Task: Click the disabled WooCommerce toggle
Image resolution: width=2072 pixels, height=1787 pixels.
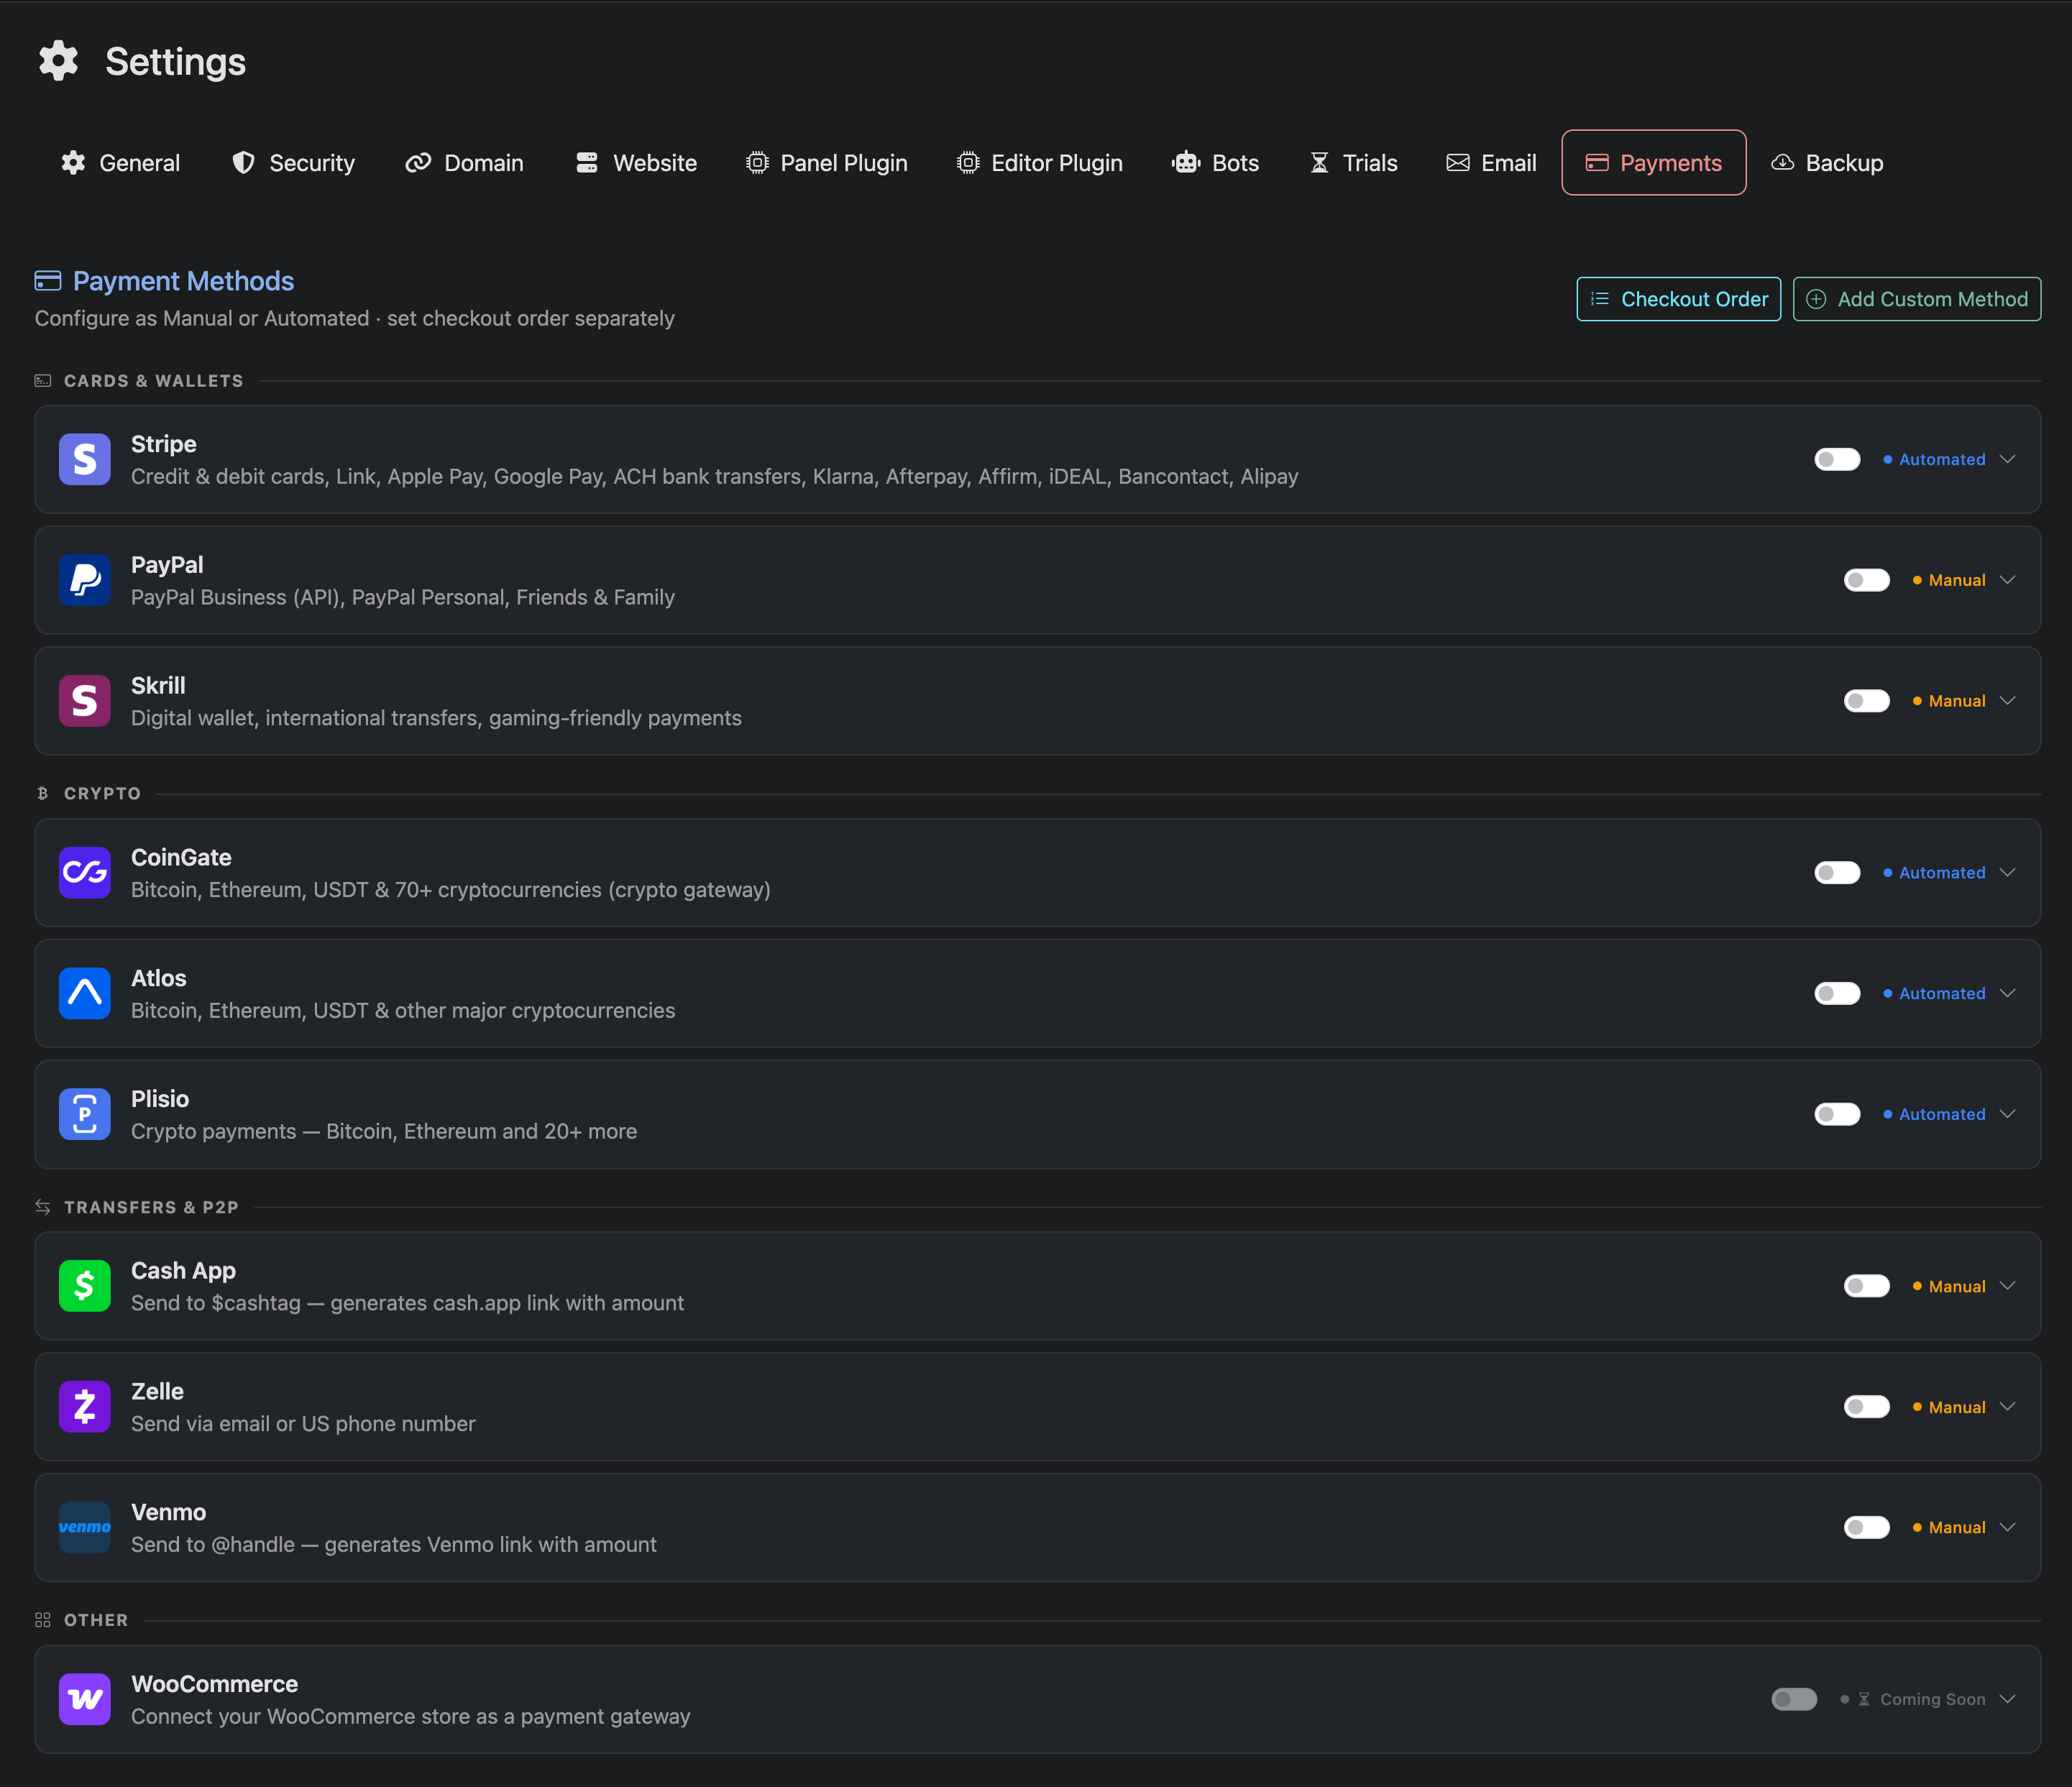Action: (x=1794, y=1699)
